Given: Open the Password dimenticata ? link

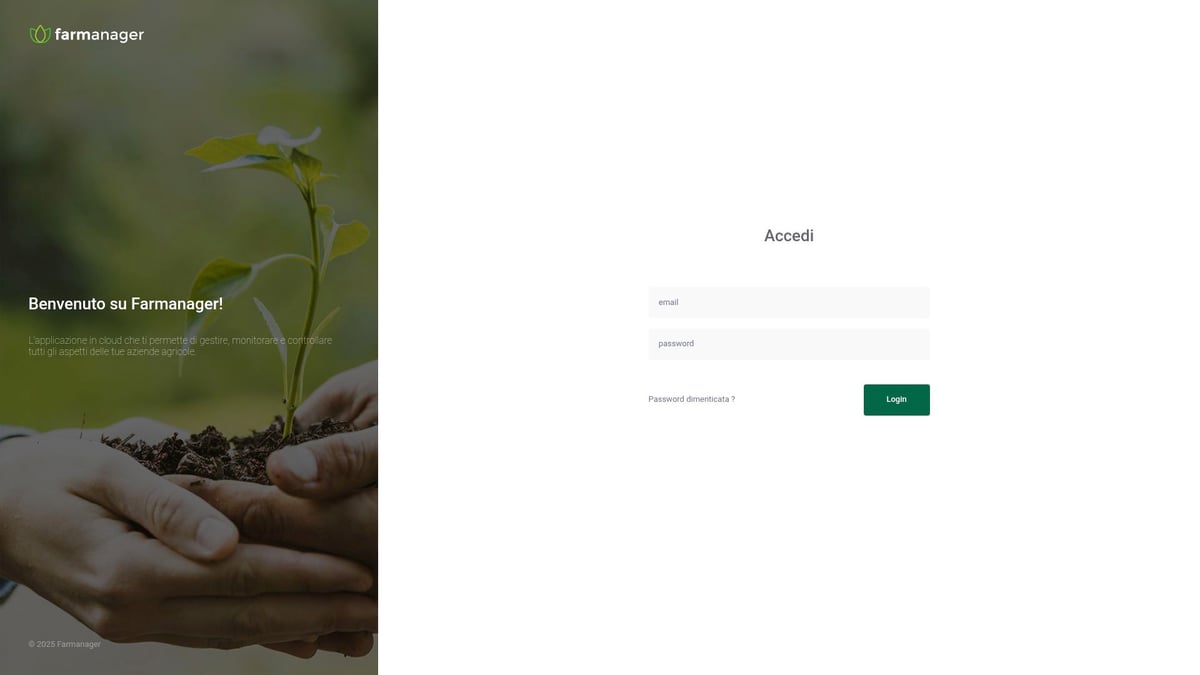Looking at the screenshot, I should (x=691, y=399).
